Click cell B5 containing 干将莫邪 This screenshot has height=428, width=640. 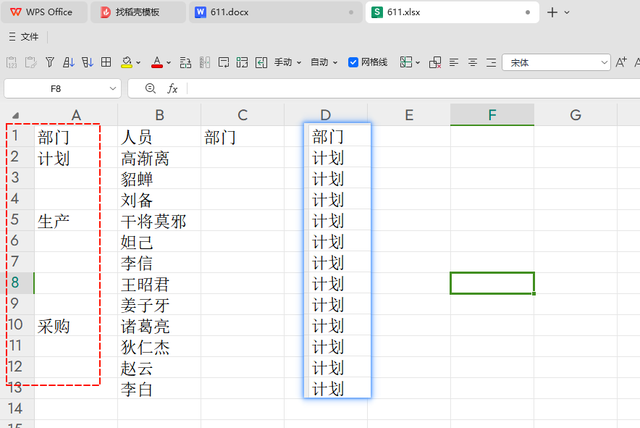click(x=159, y=220)
